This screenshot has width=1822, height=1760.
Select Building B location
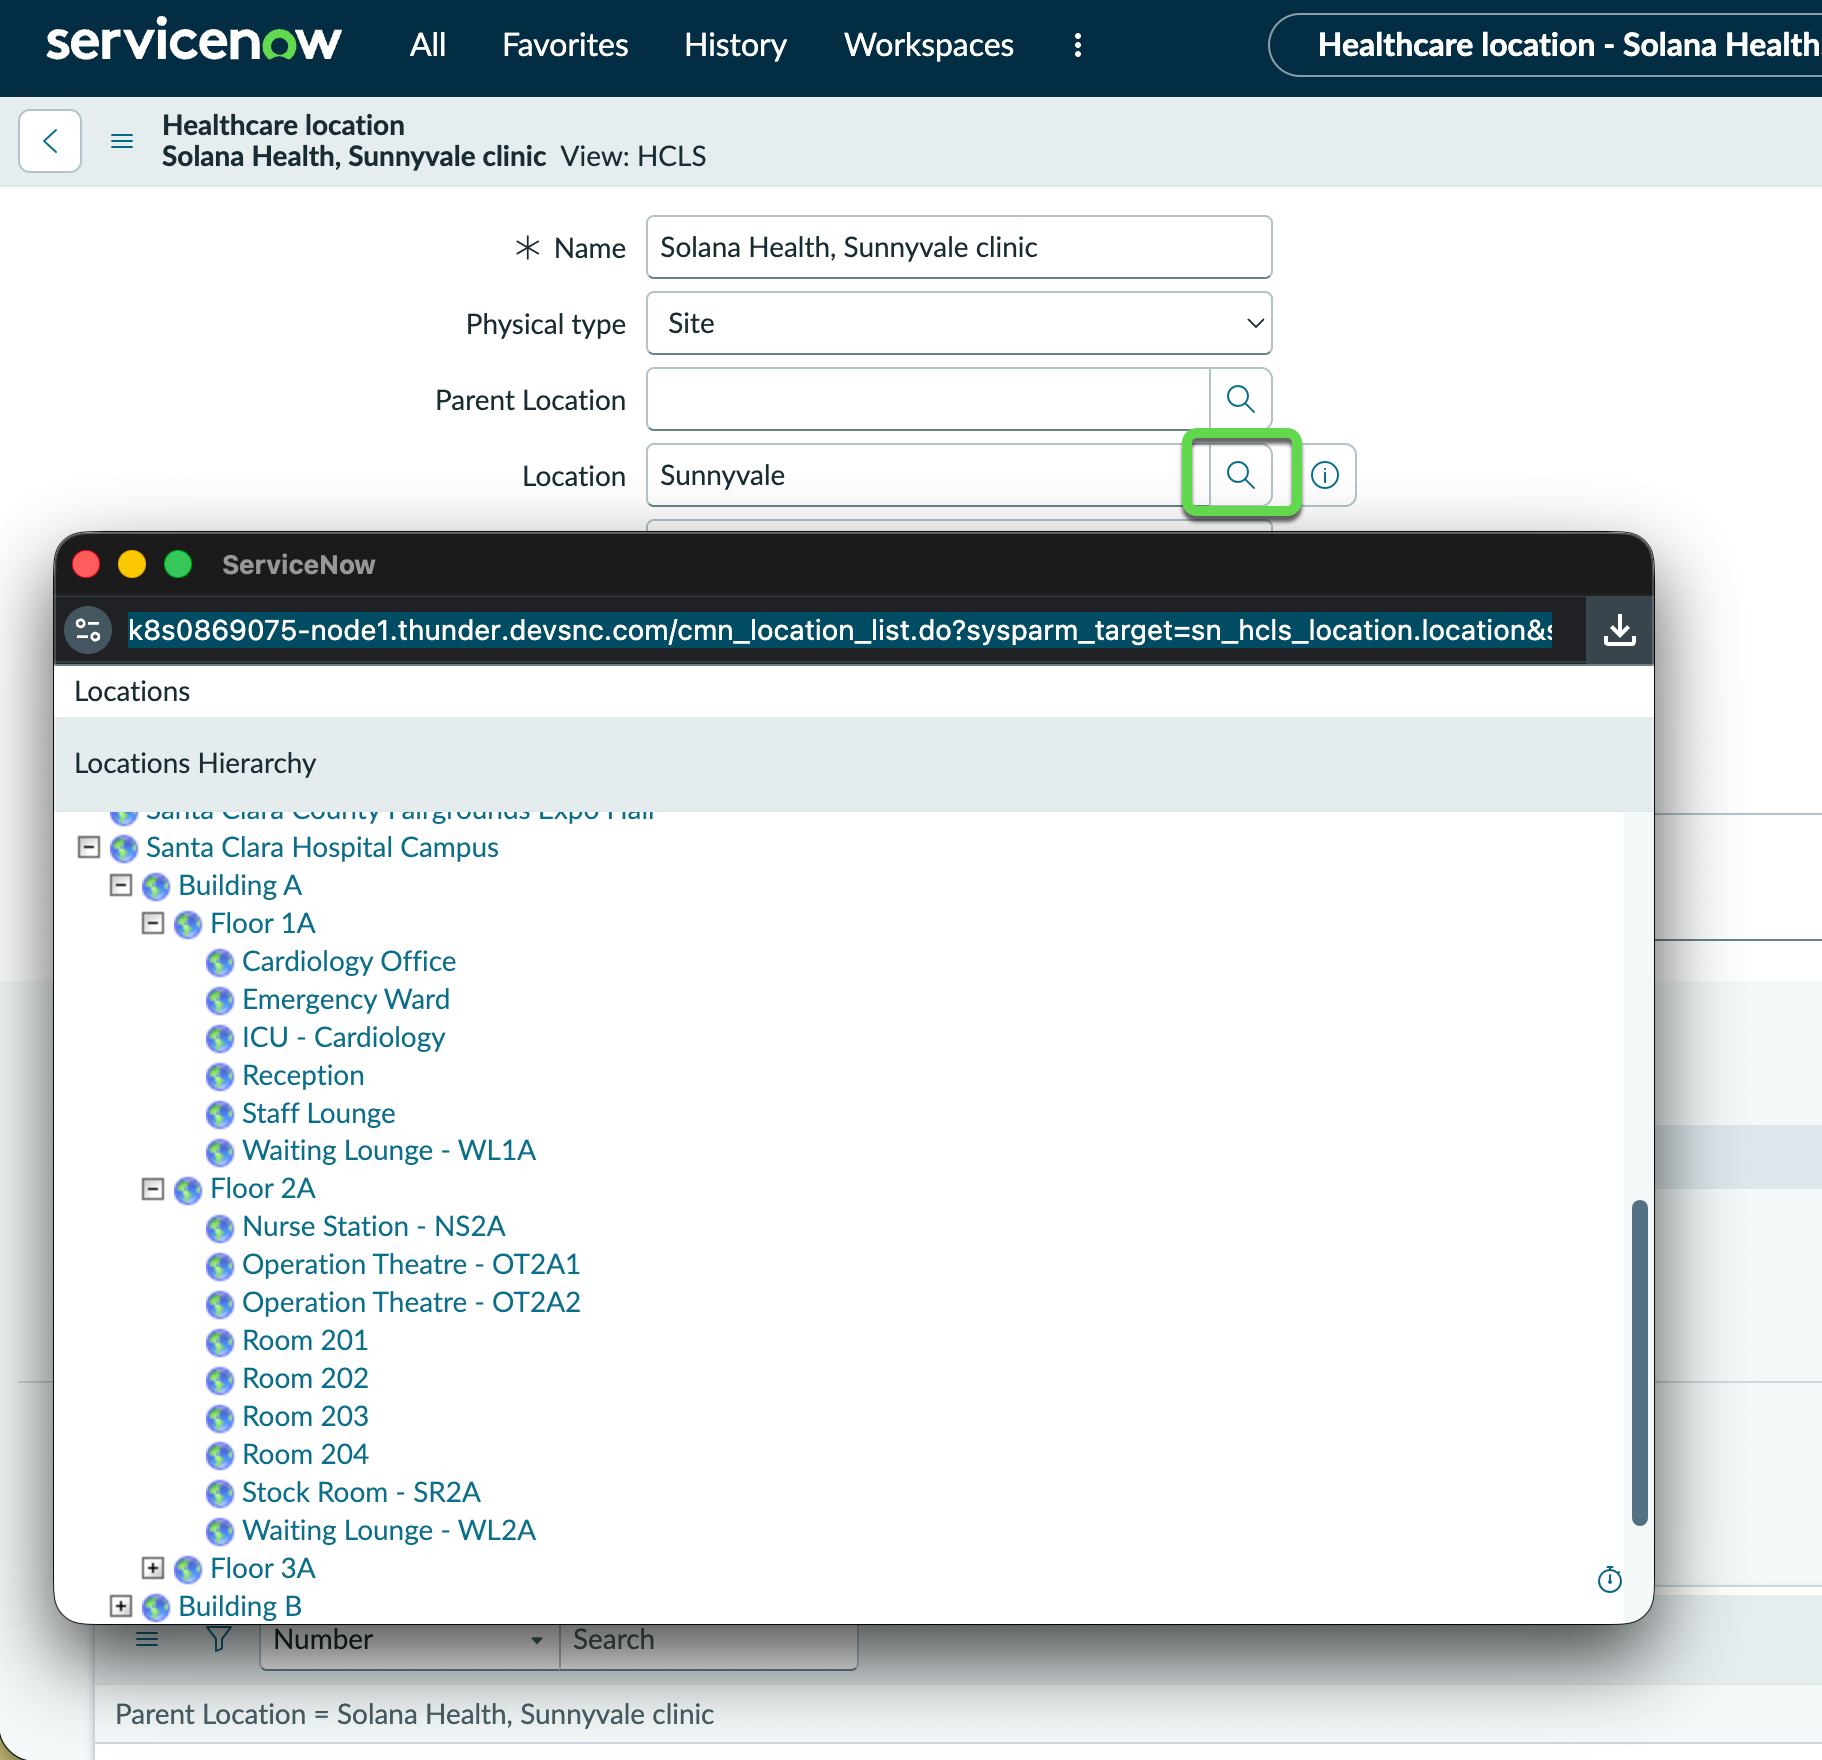coord(240,1606)
